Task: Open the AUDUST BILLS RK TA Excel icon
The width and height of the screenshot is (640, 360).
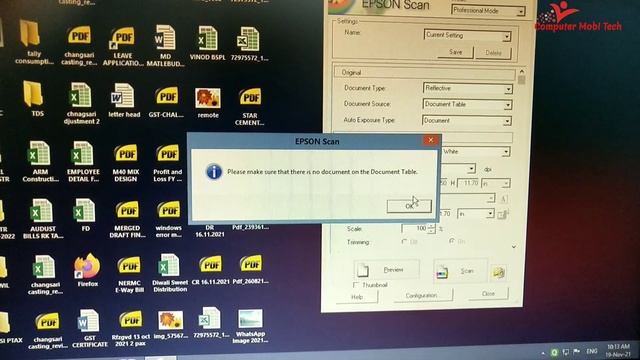Action: point(42,219)
